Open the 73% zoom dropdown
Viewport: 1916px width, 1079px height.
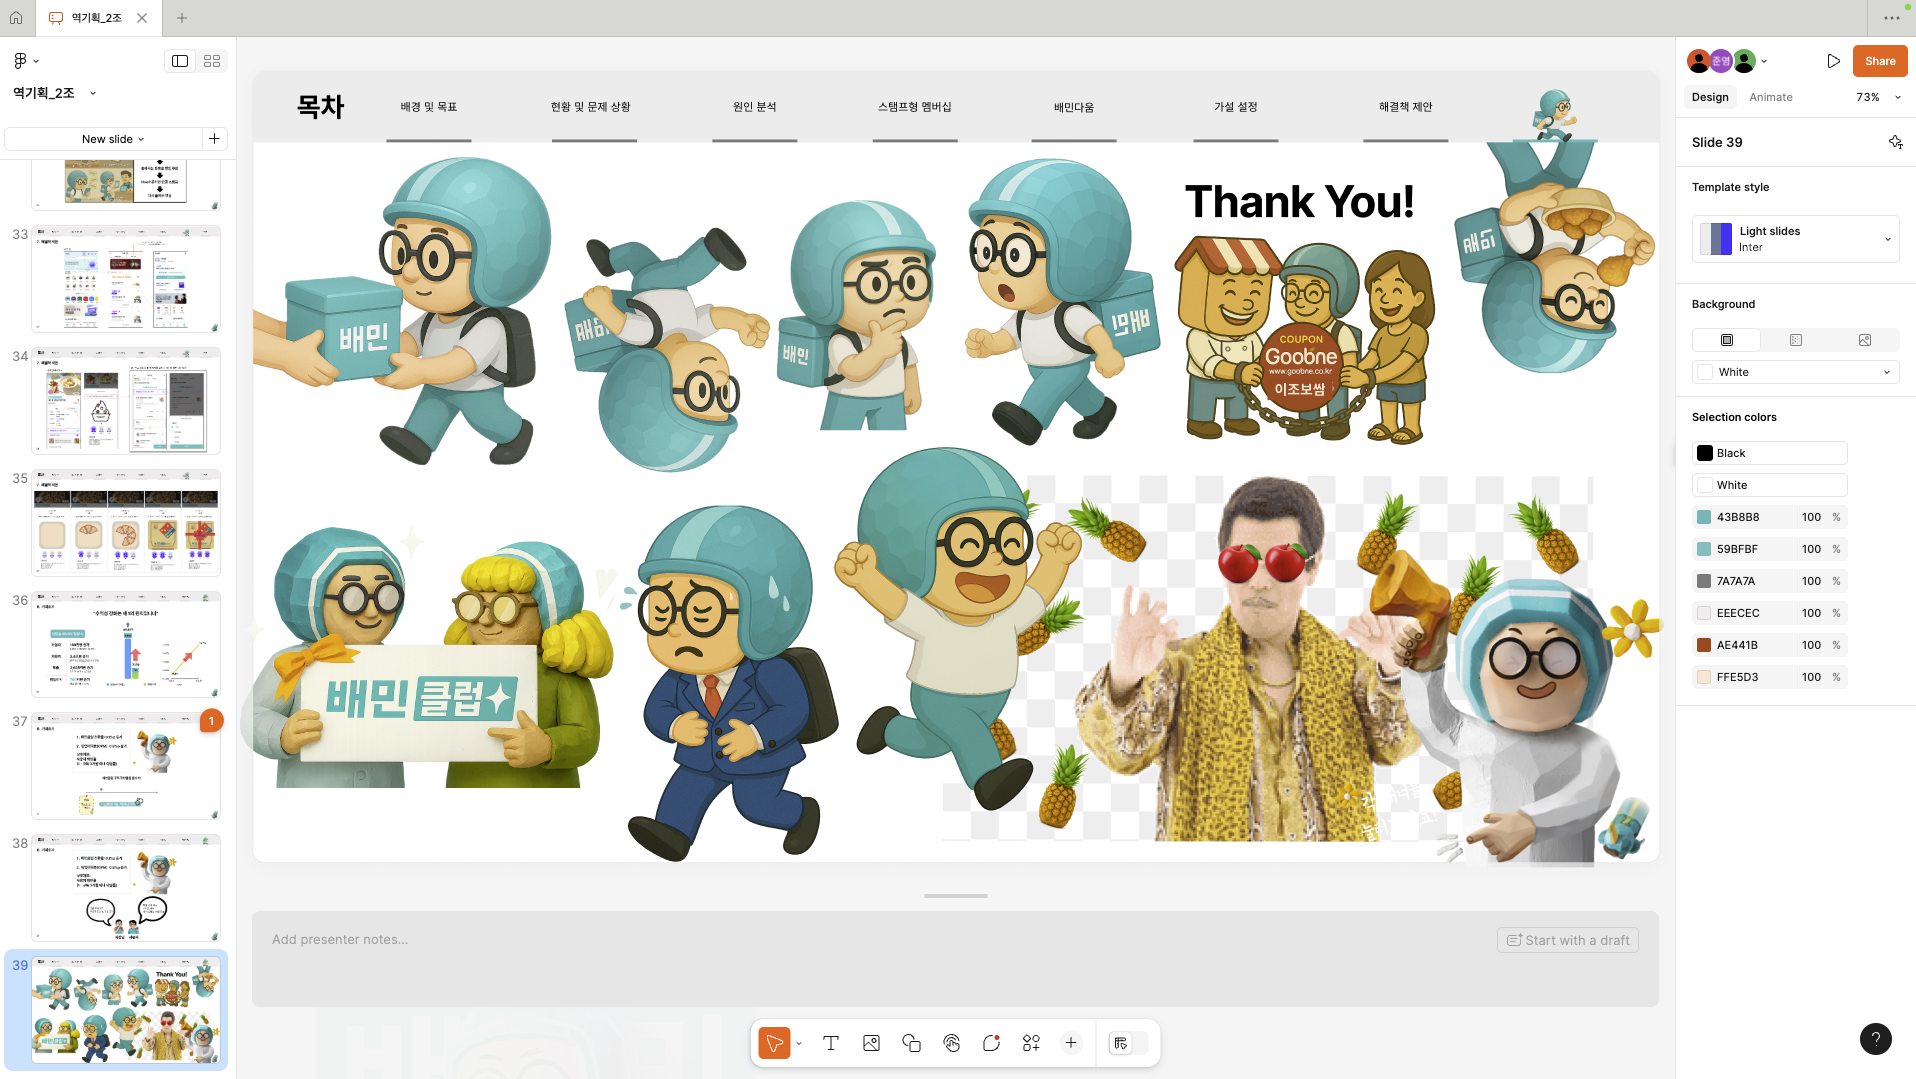(1879, 97)
